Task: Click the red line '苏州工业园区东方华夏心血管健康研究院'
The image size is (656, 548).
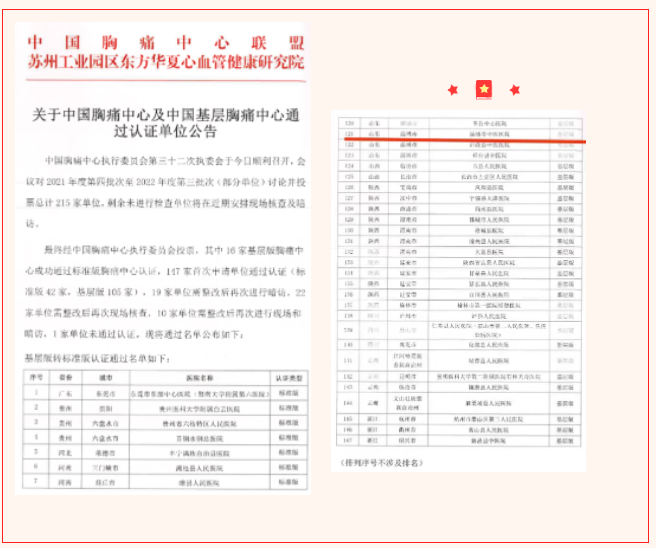Action: click(x=166, y=62)
